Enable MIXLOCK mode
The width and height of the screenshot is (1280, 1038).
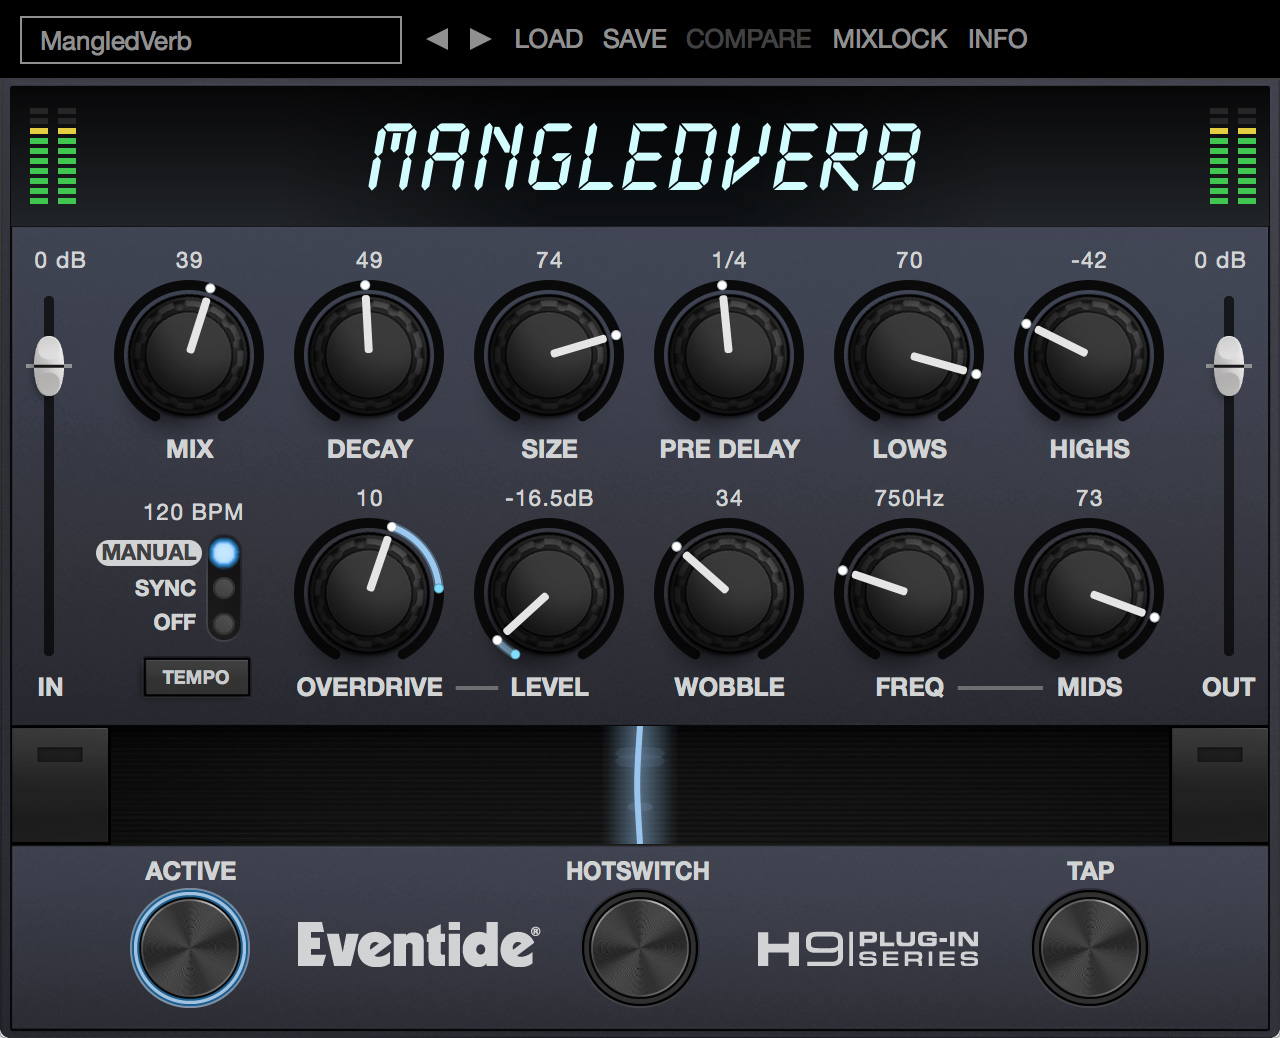[x=889, y=39]
